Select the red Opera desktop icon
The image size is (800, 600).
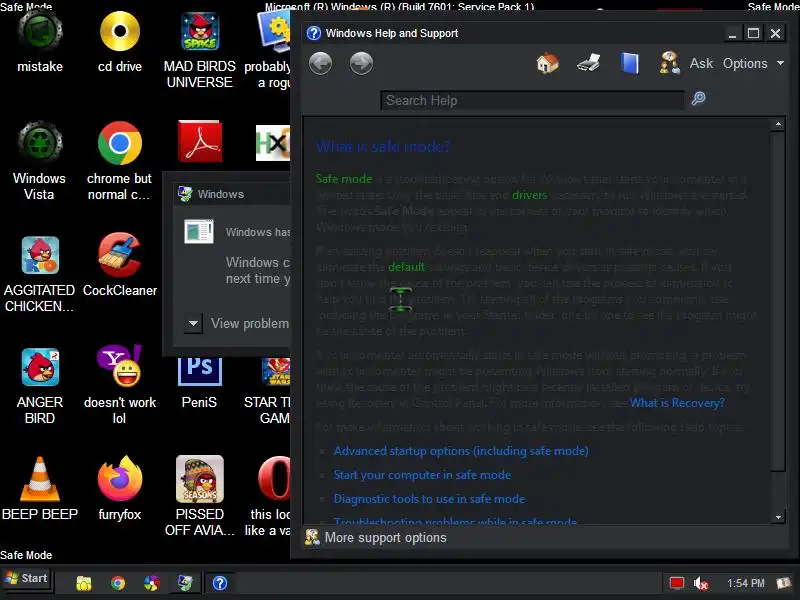coord(274,479)
